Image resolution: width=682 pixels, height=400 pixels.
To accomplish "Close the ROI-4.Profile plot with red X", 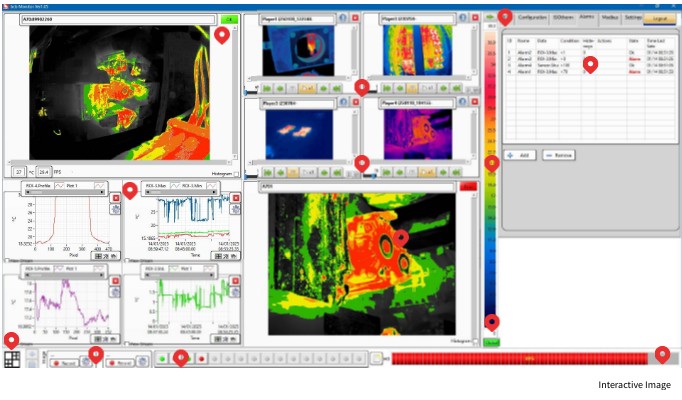I will pyautogui.click(x=115, y=198).
